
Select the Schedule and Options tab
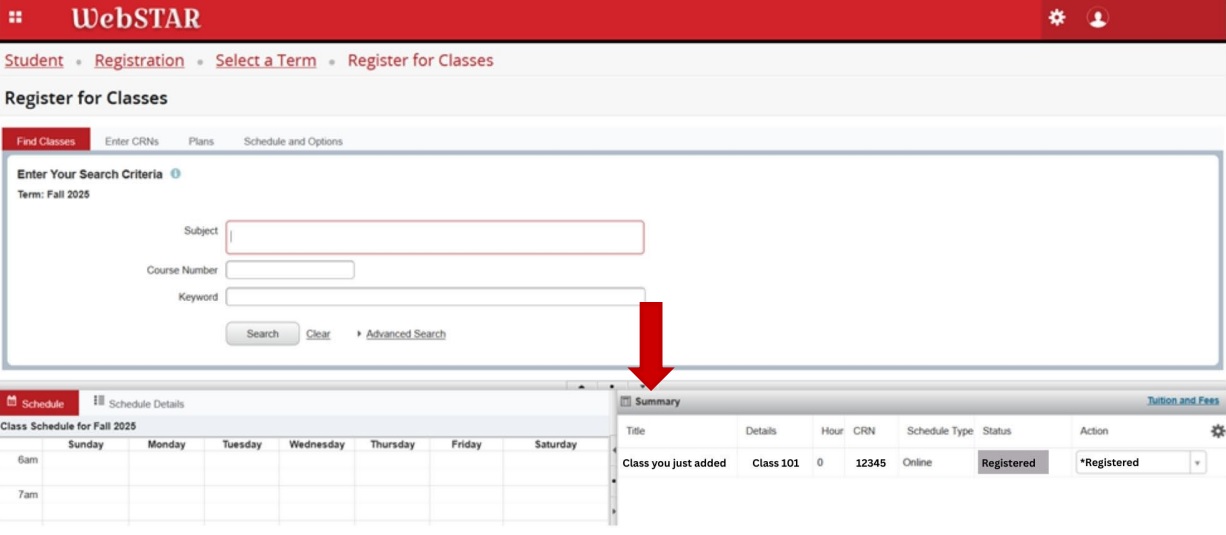tap(293, 142)
